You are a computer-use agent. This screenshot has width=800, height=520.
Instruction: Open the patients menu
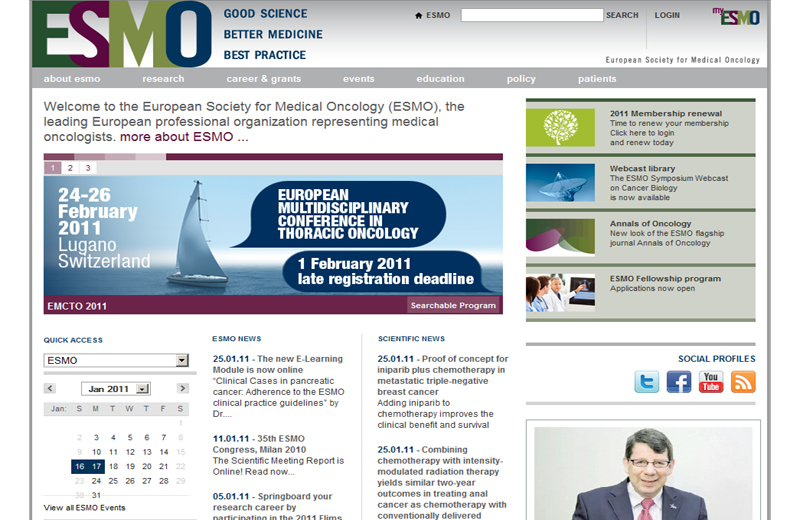tap(597, 79)
